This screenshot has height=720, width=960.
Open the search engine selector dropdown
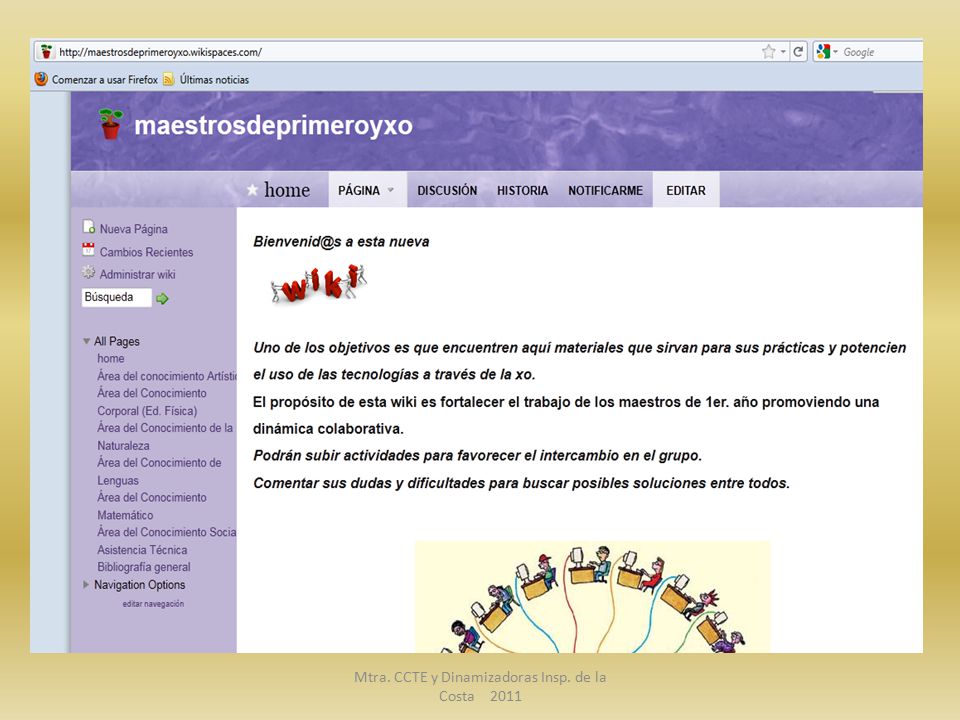(835, 52)
